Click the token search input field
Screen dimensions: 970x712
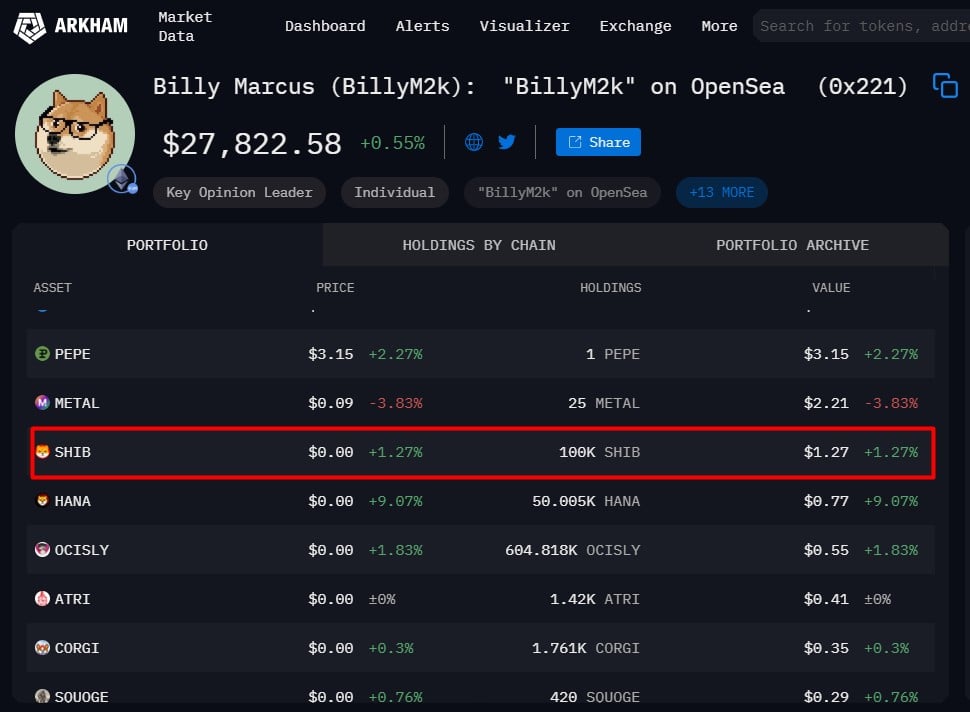[860, 26]
